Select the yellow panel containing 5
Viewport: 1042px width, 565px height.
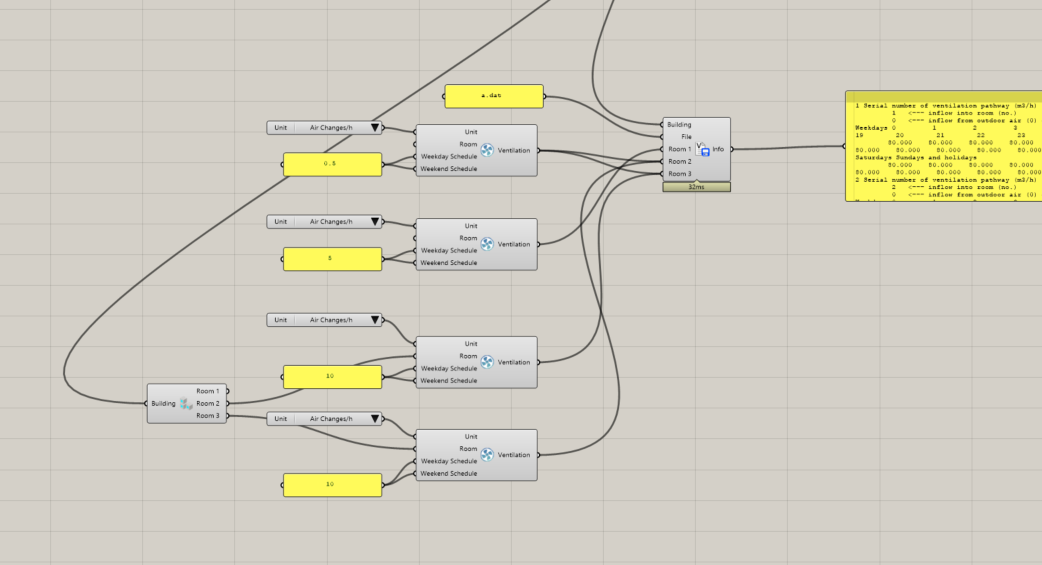pos(332,259)
